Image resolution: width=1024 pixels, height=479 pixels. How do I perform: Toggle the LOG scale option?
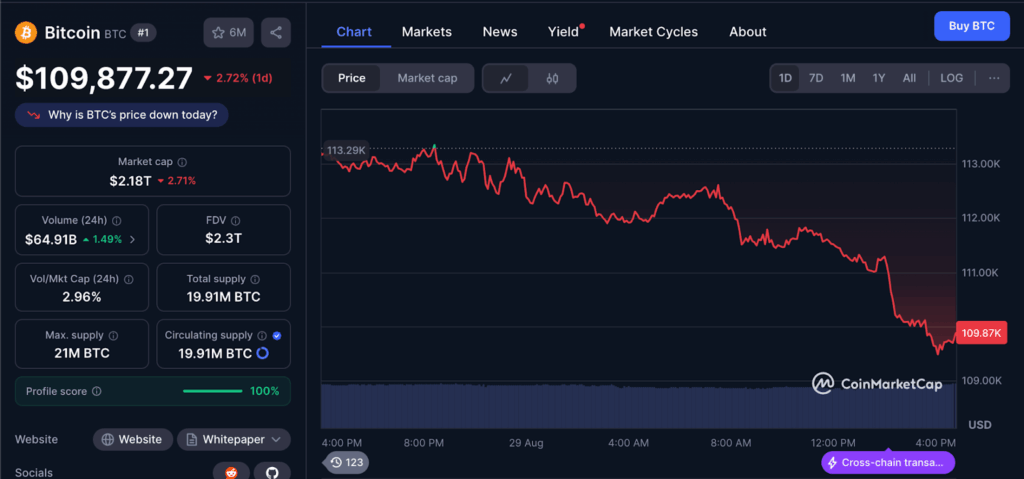tap(951, 78)
